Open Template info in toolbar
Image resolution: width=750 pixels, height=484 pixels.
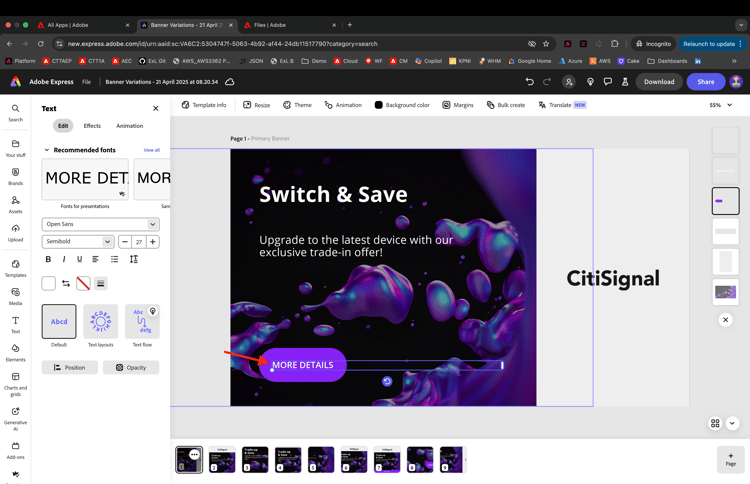click(204, 105)
